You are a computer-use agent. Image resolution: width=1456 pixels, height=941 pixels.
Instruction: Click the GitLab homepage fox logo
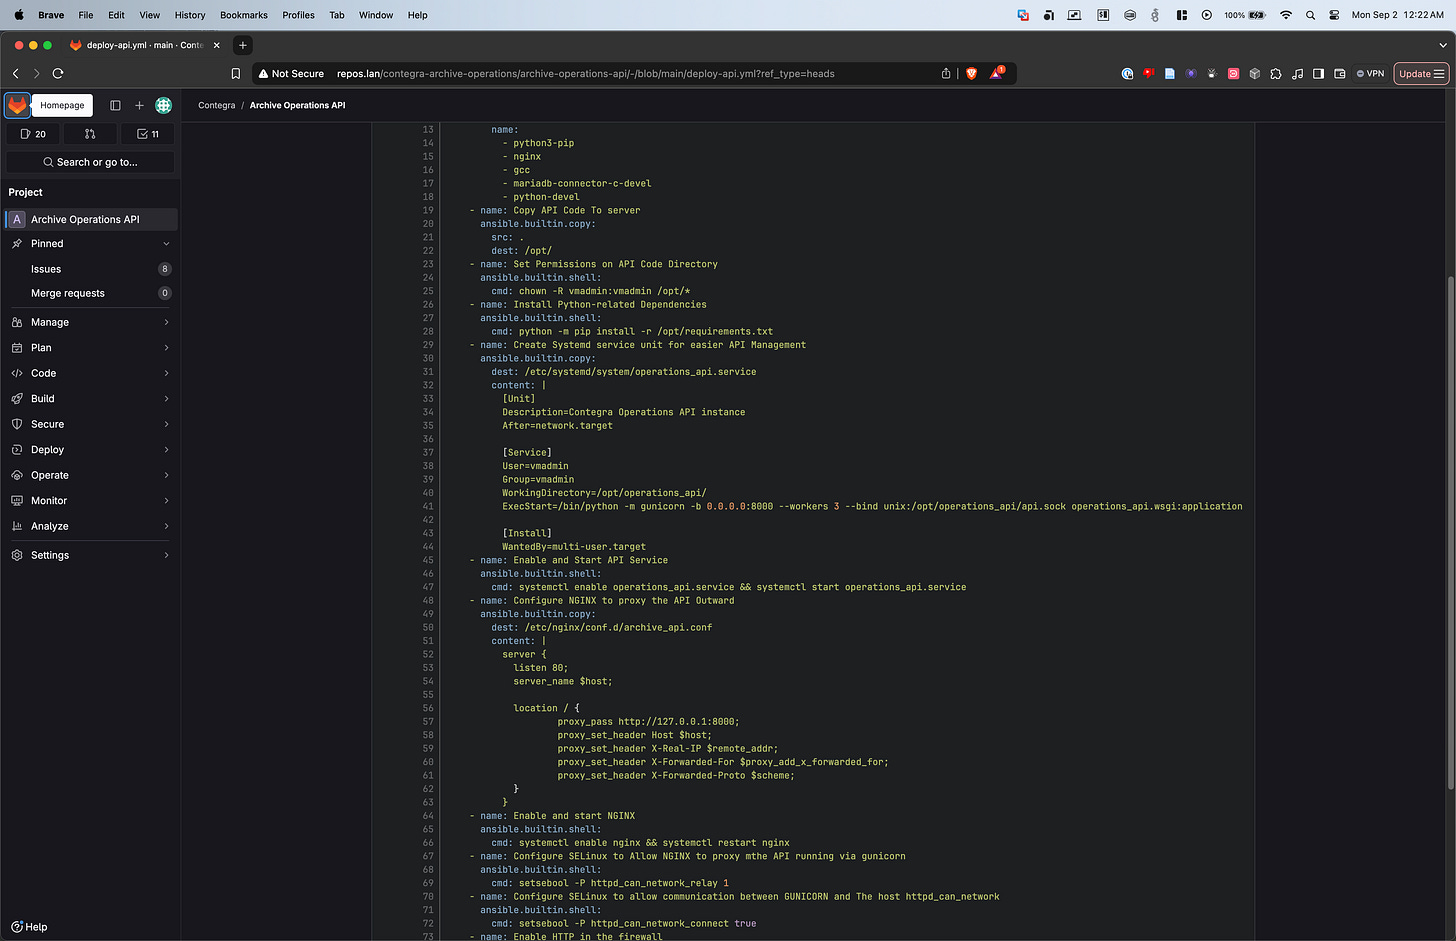point(17,105)
